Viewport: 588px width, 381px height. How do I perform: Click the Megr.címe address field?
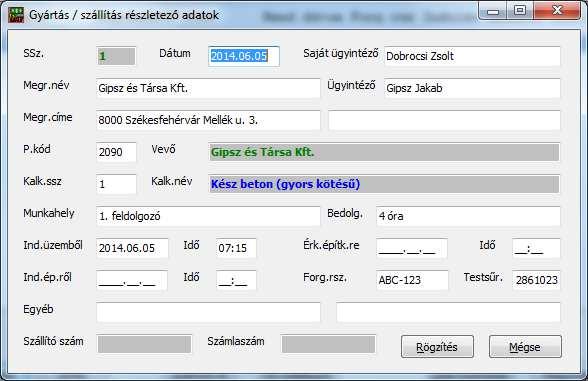208,120
